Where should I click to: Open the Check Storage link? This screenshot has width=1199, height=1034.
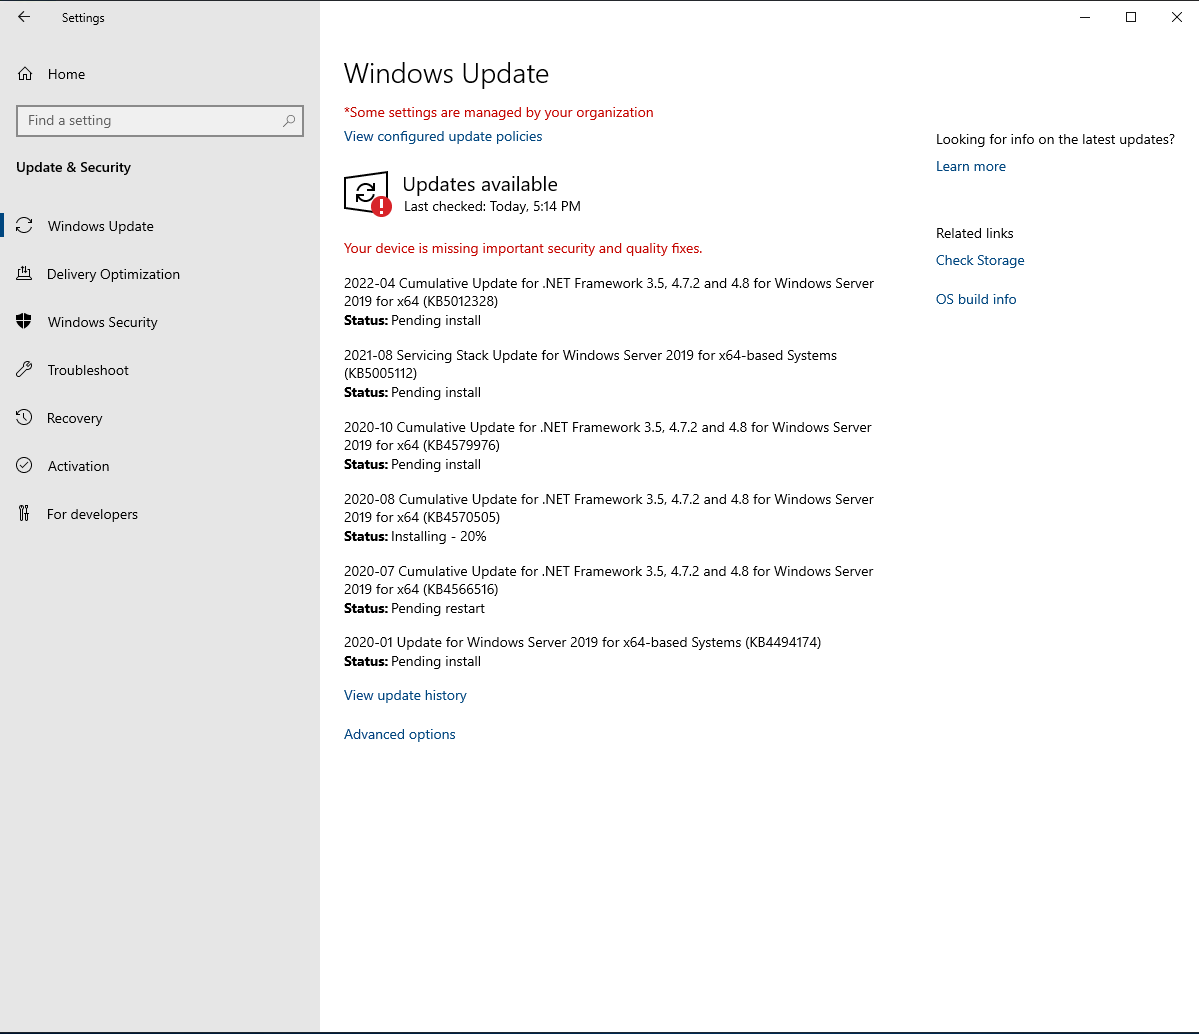pyautogui.click(x=980, y=260)
